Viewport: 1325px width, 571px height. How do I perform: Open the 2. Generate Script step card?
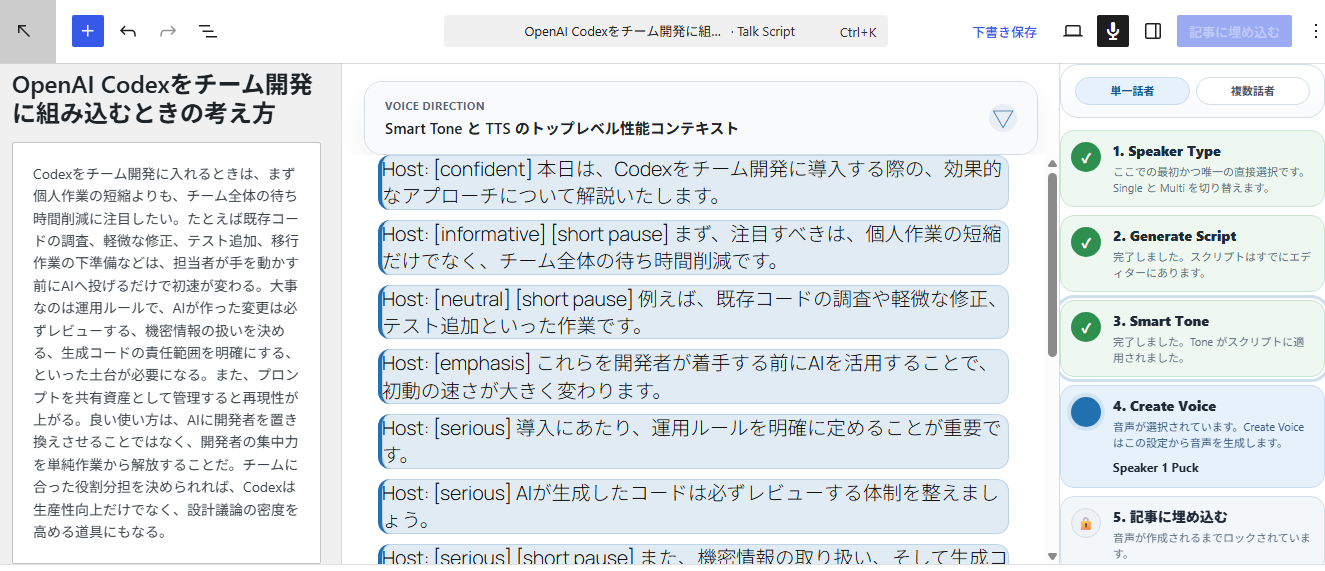tap(1192, 253)
